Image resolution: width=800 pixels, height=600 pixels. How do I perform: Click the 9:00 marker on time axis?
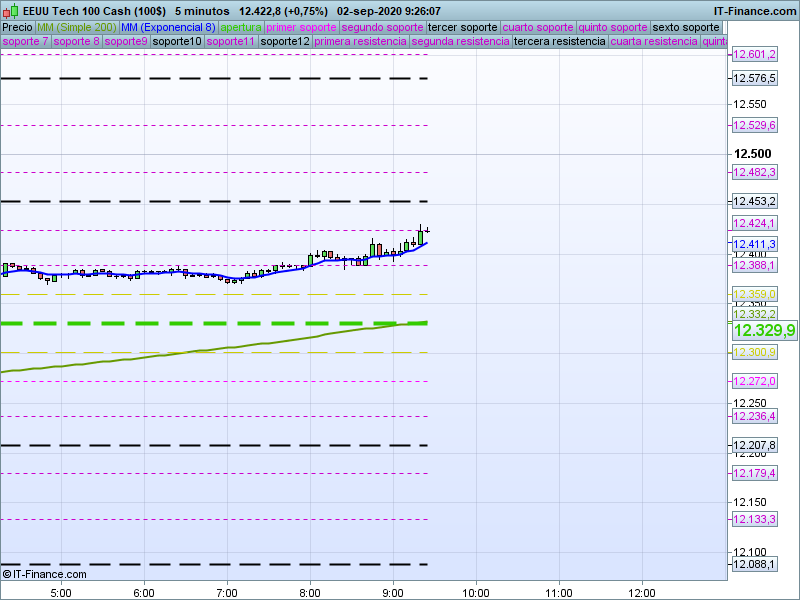tap(393, 591)
